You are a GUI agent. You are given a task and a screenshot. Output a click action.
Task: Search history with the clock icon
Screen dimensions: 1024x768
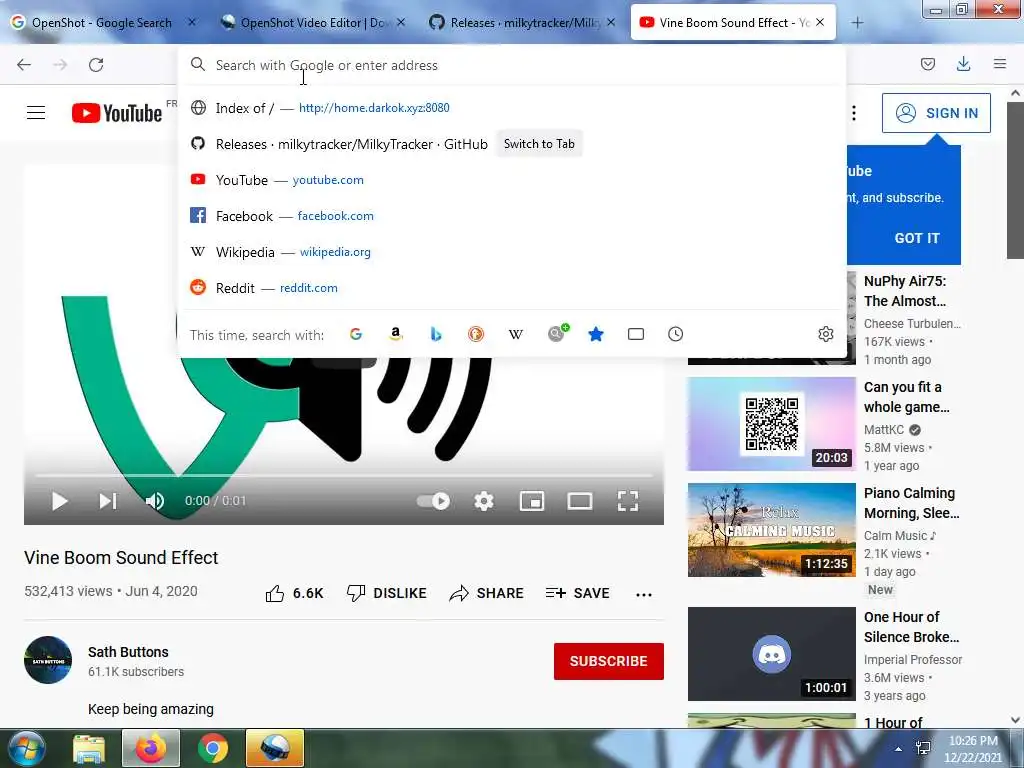[676, 334]
